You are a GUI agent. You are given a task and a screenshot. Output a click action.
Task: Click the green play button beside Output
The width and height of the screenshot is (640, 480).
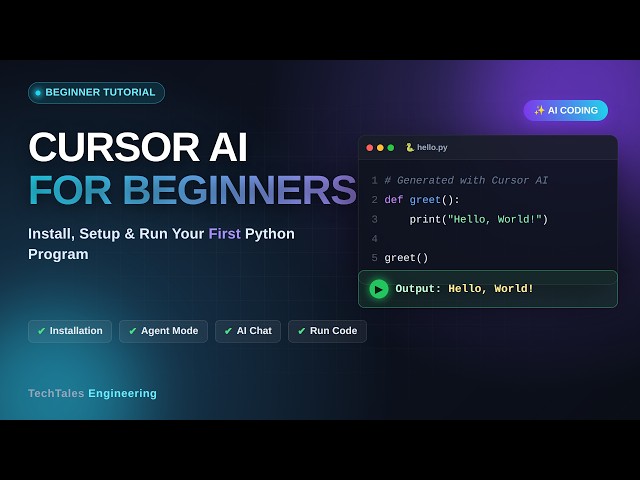click(379, 289)
